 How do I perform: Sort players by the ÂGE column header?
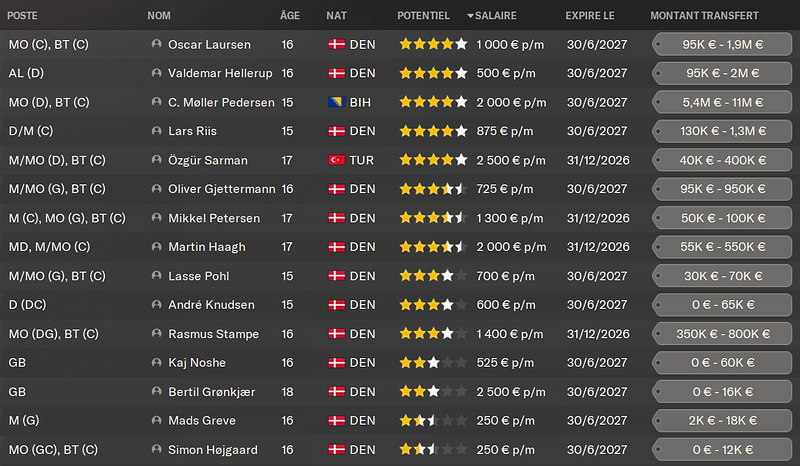pyautogui.click(x=290, y=16)
